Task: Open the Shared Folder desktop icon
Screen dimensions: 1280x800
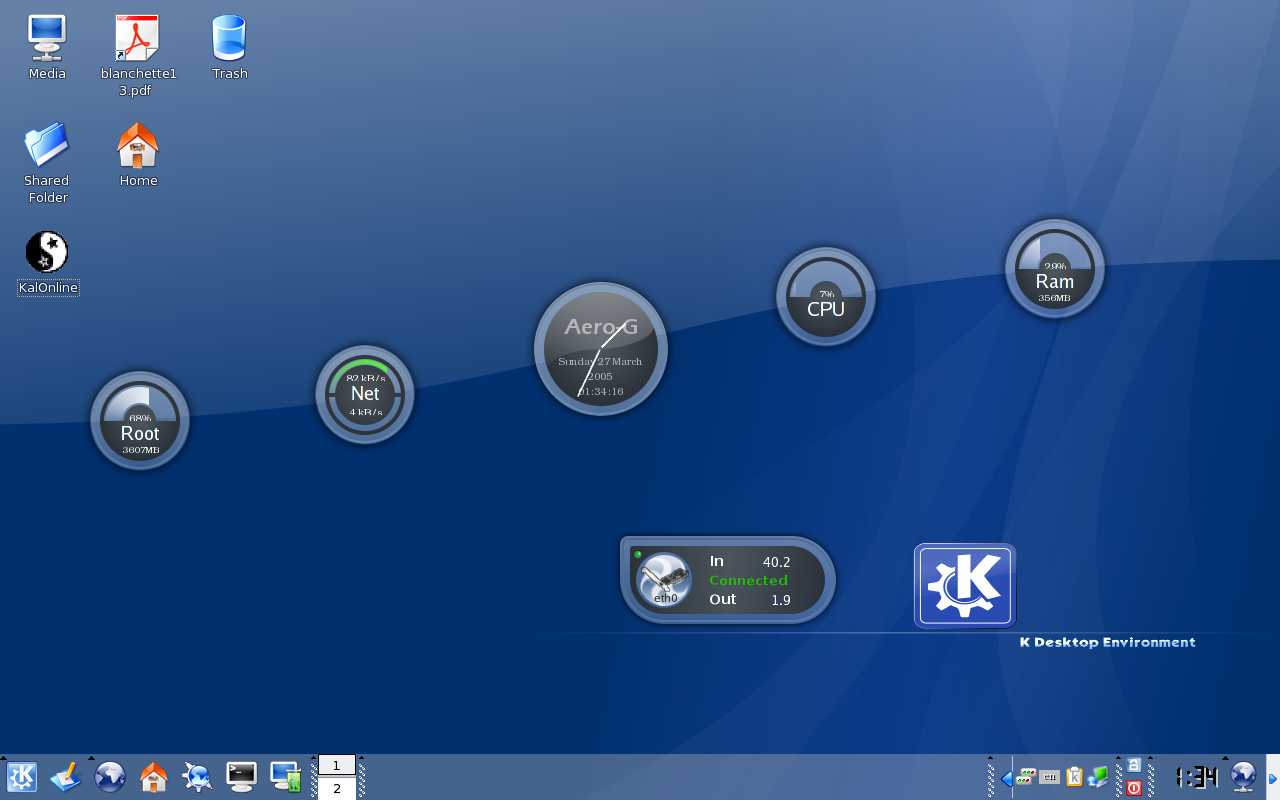Action: 47,144
